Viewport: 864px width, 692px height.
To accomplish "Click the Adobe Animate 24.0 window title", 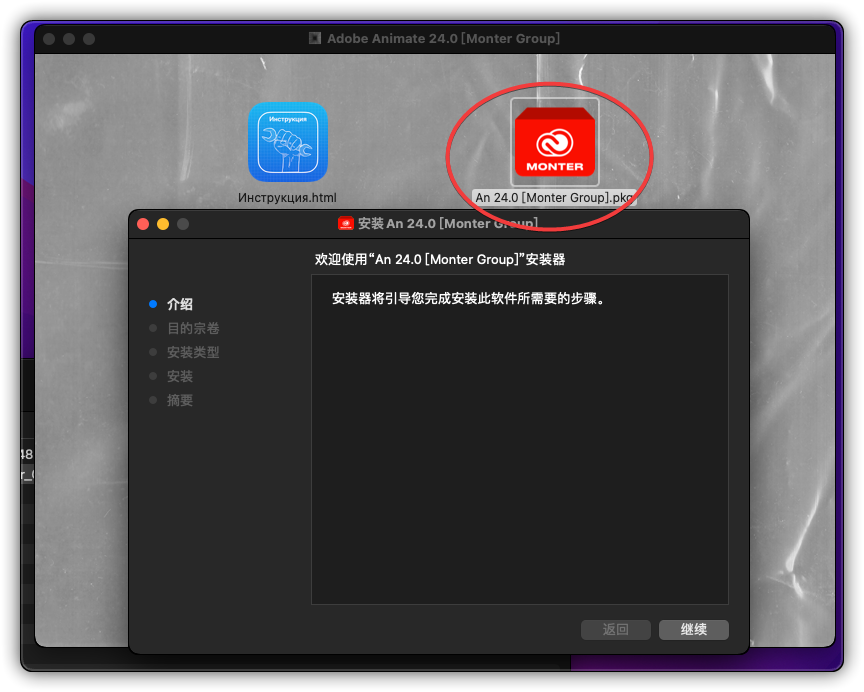I will click(x=443, y=39).
